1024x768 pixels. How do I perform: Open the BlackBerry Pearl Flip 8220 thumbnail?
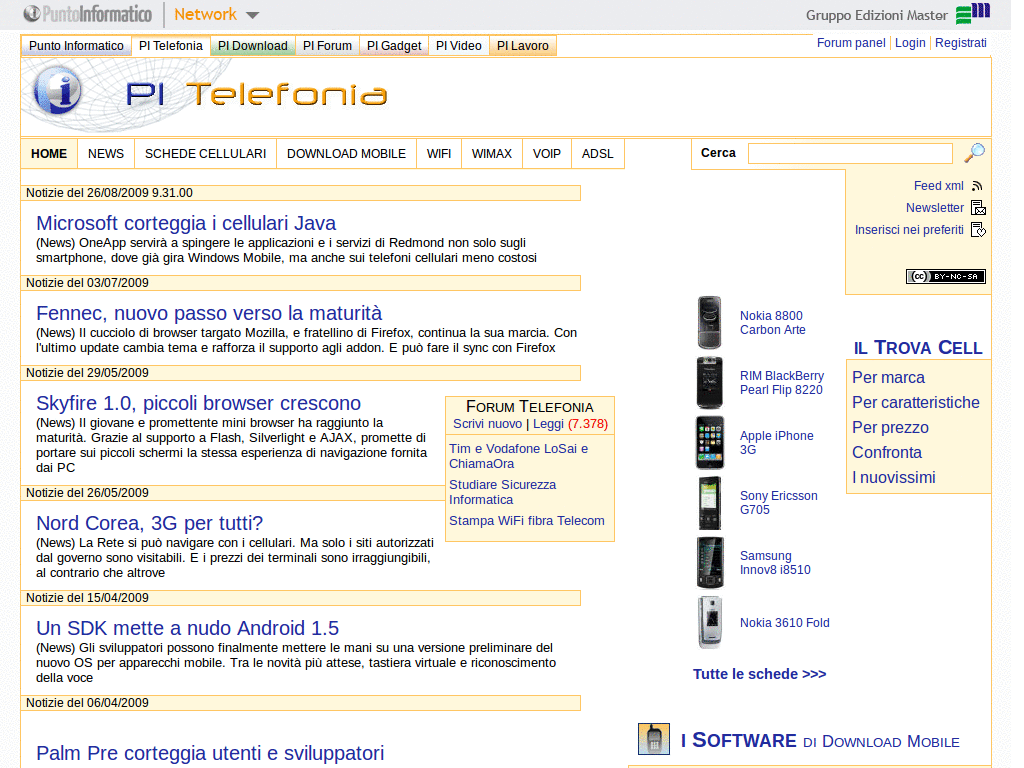(709, 383)
